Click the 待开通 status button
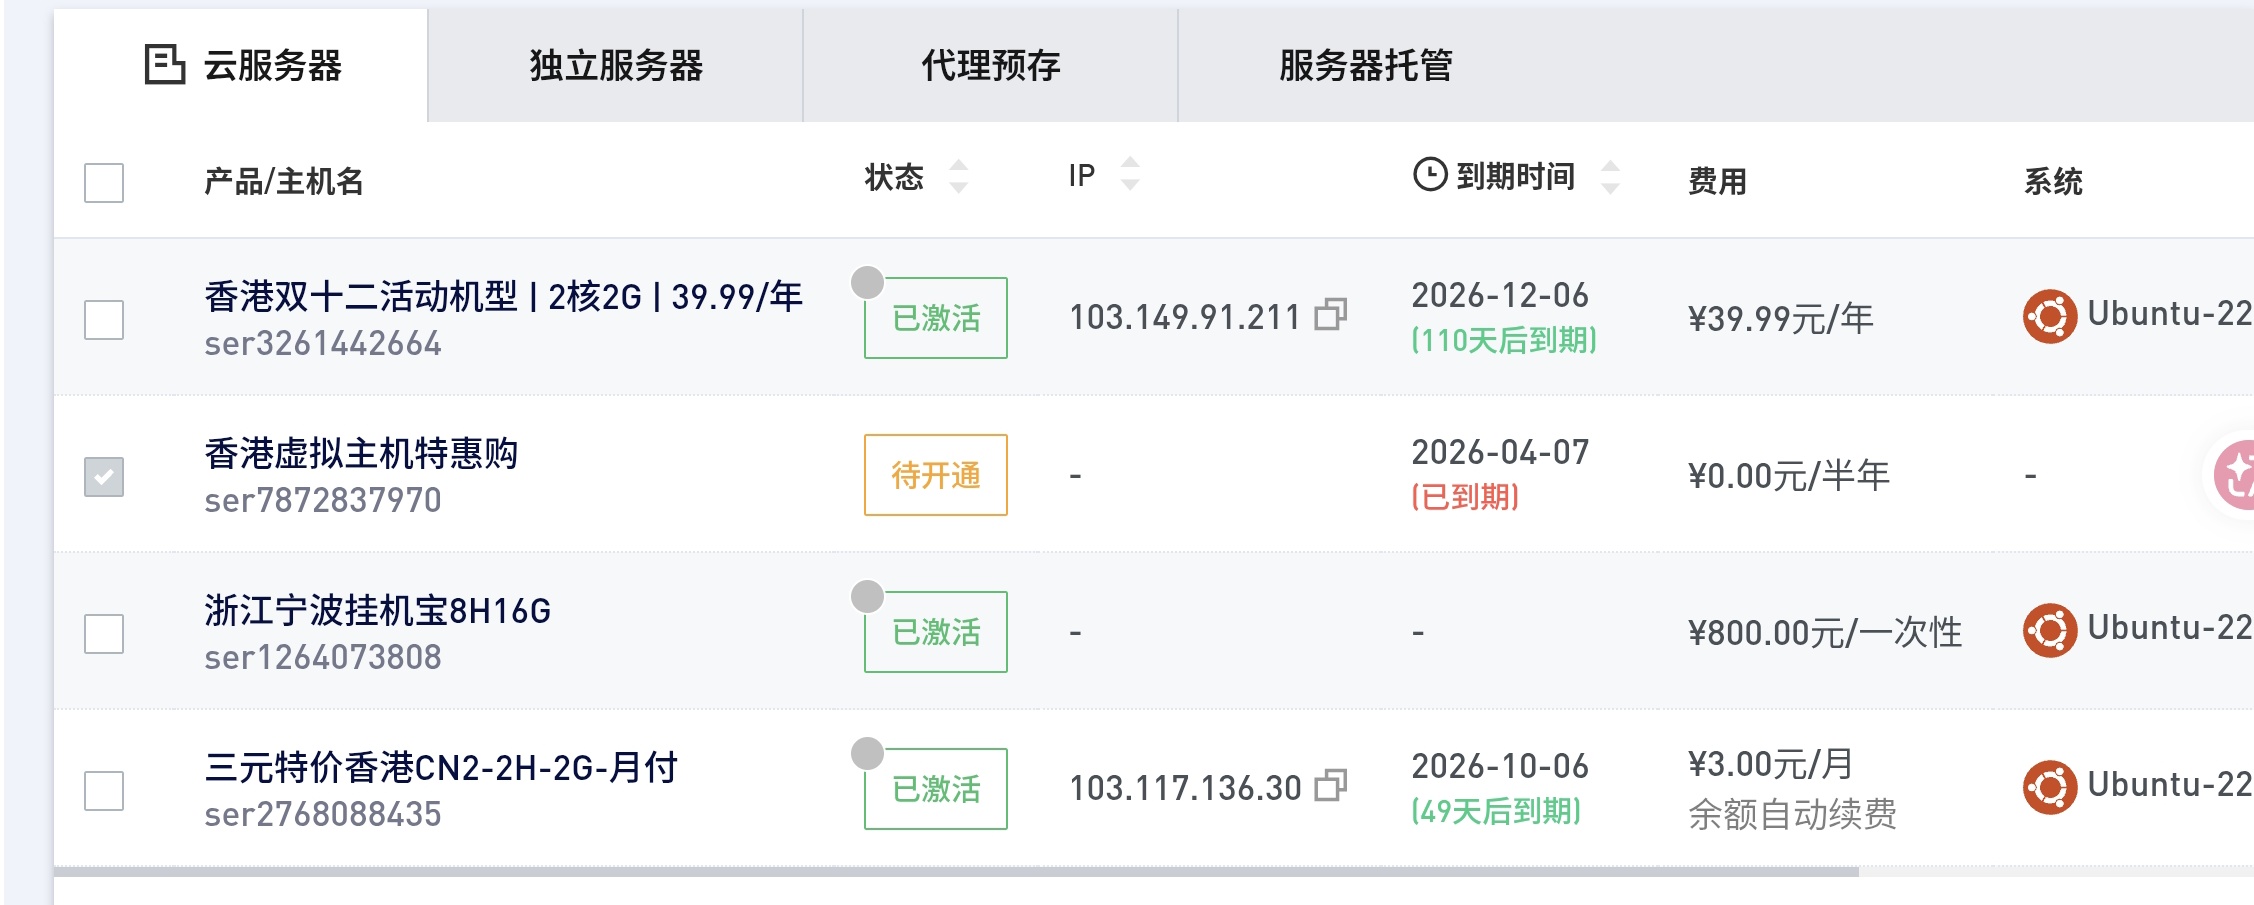Viewport: 2254px width, 905px height. [936, 475]
